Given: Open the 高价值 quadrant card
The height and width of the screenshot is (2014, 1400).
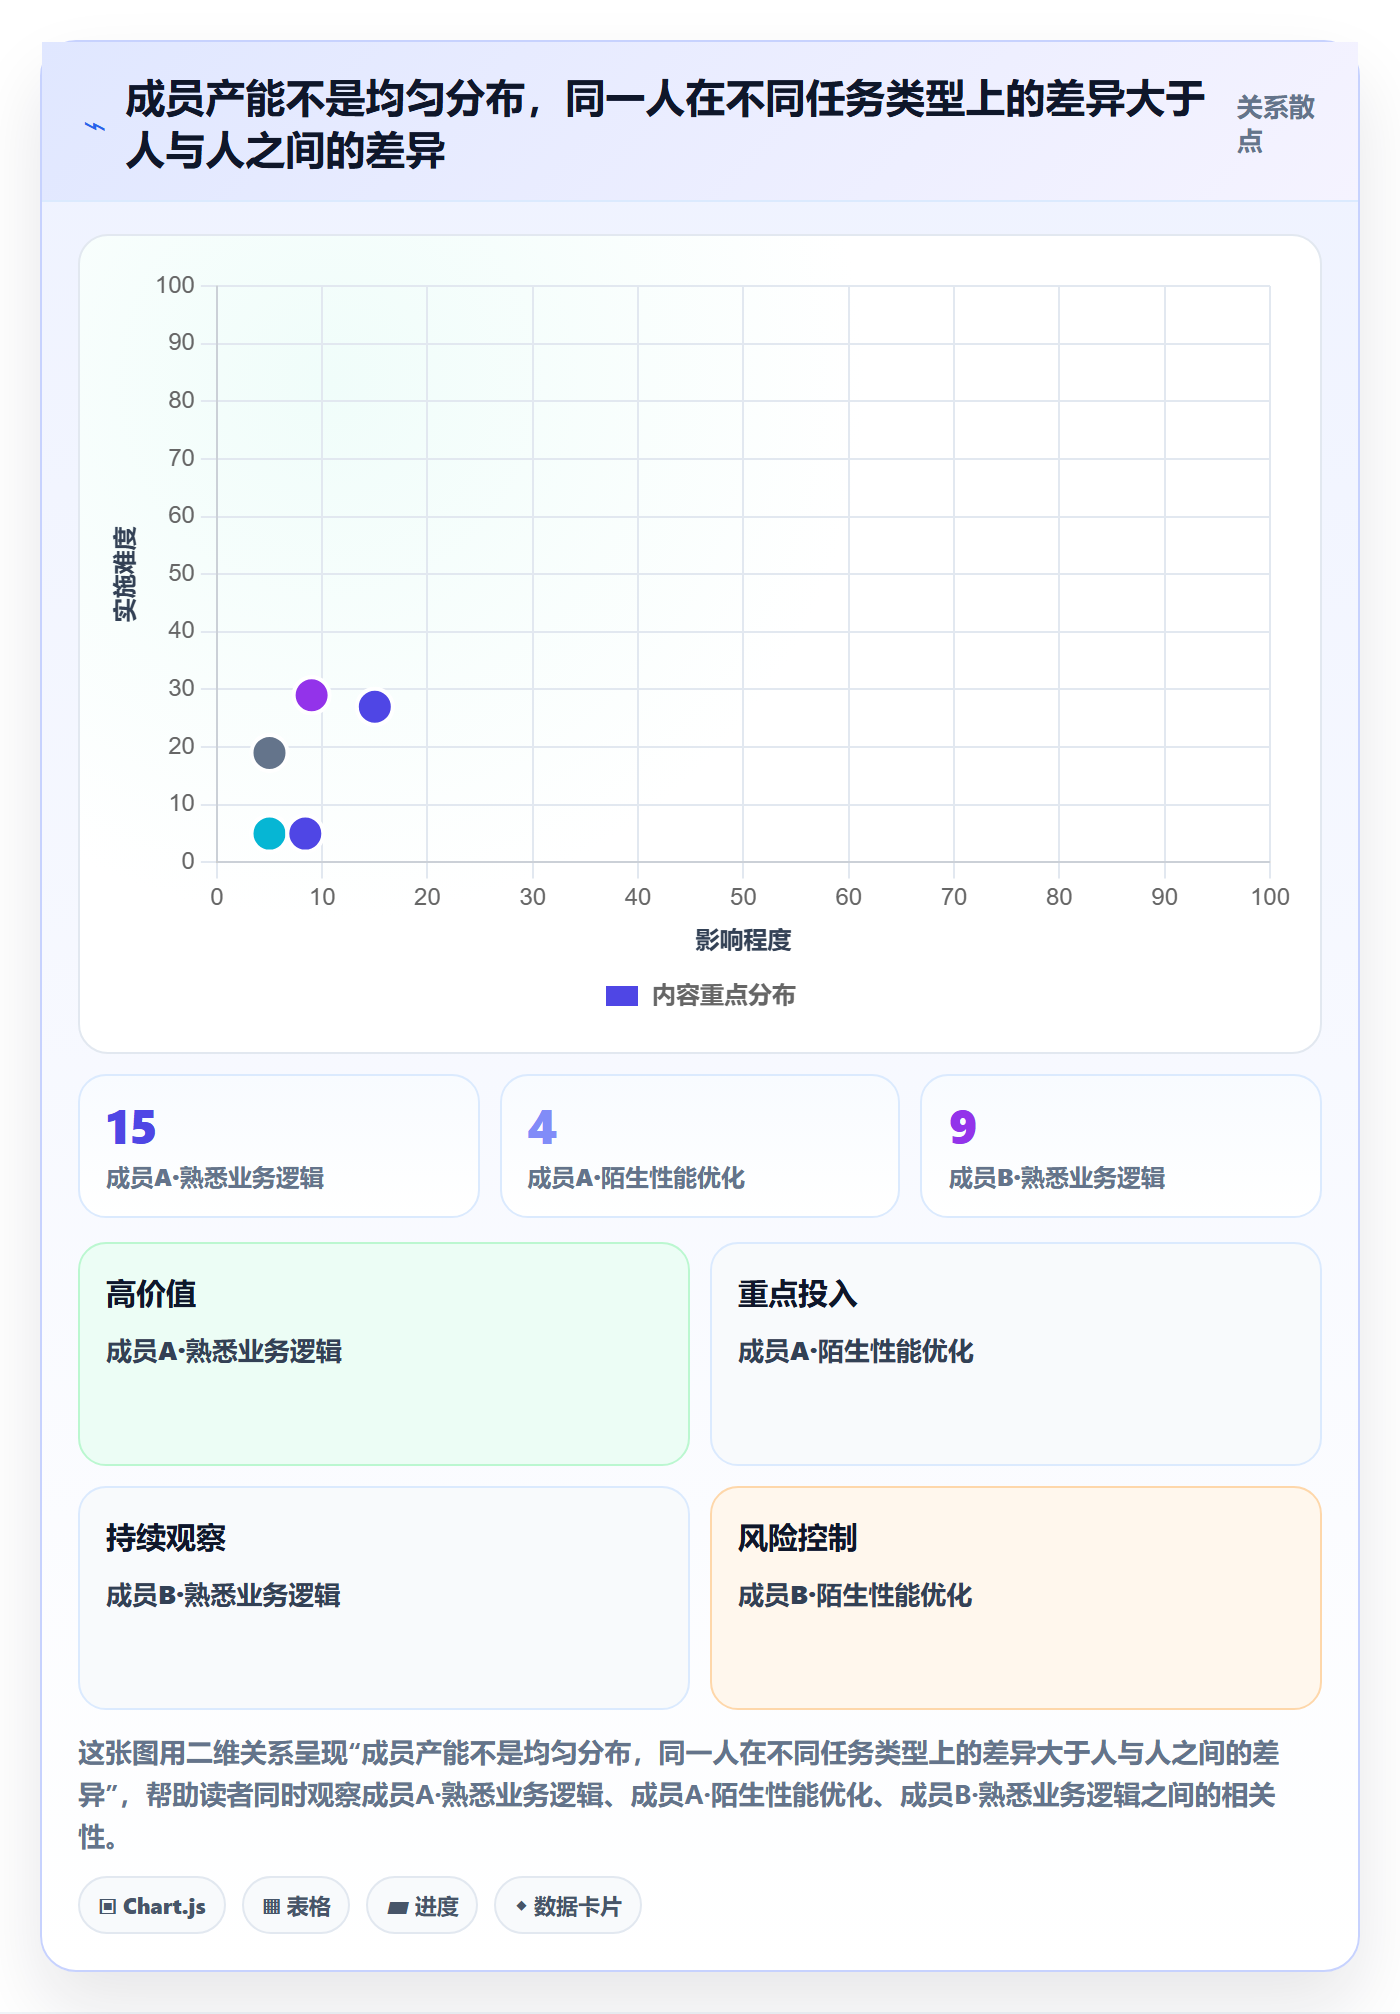Looking at the screenshot, I should coord(384,1354).
